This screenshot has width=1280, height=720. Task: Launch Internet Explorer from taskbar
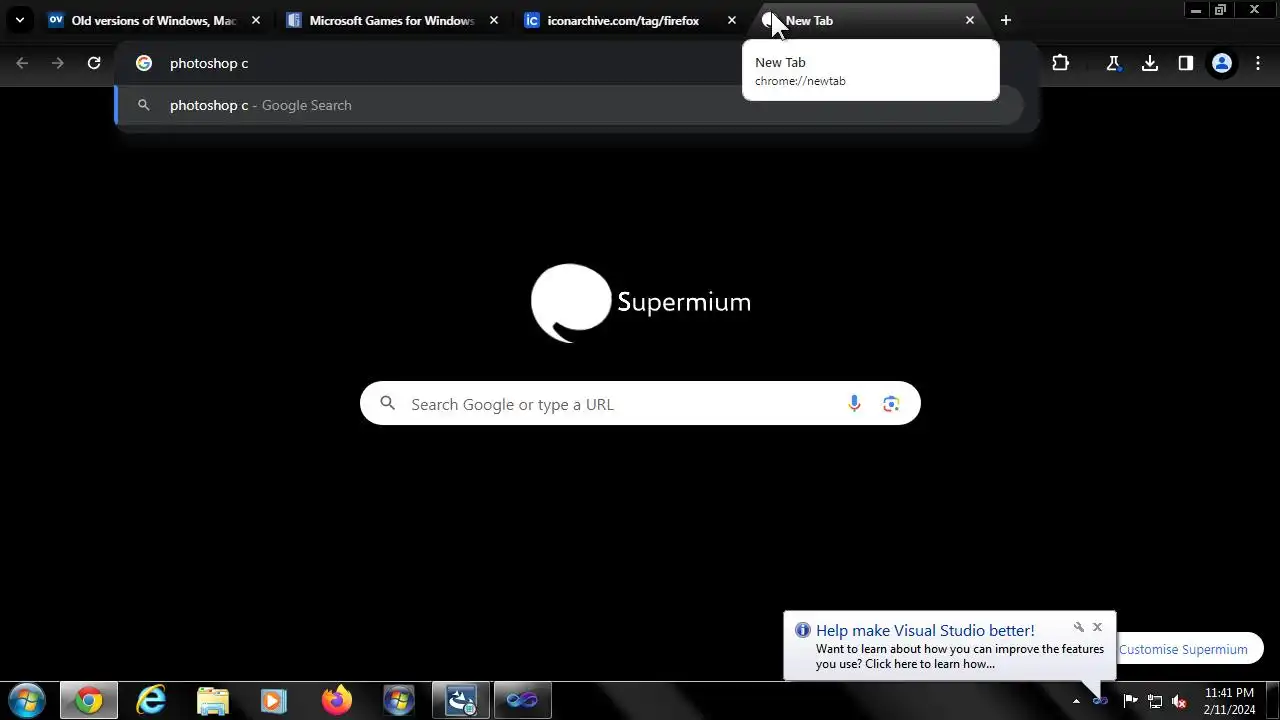click(x=151, y=701)
